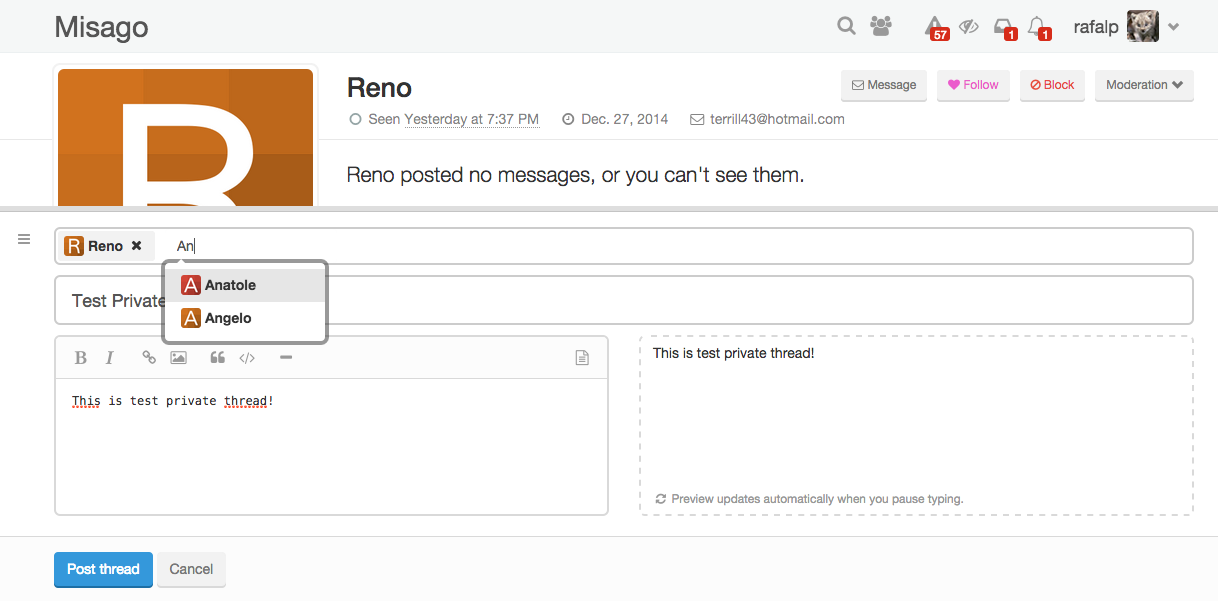This screenshot has height=601, width=1218.
Task: Remove Reno from the recipients
Action: click(x=137, y=246)
